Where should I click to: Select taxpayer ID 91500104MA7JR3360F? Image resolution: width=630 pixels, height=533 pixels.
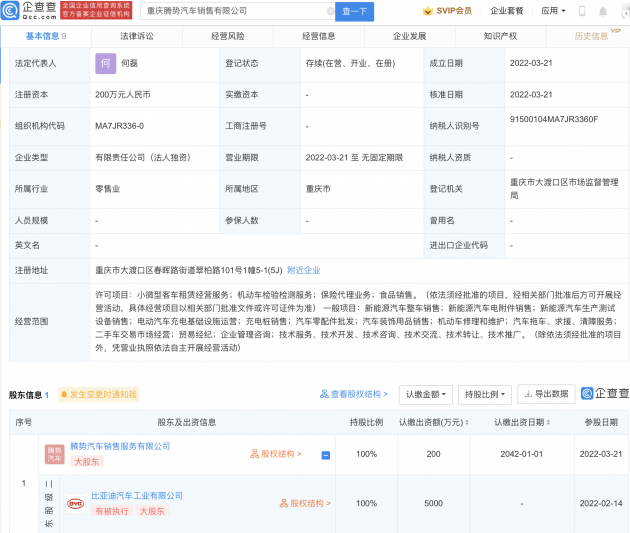[554, 119]
